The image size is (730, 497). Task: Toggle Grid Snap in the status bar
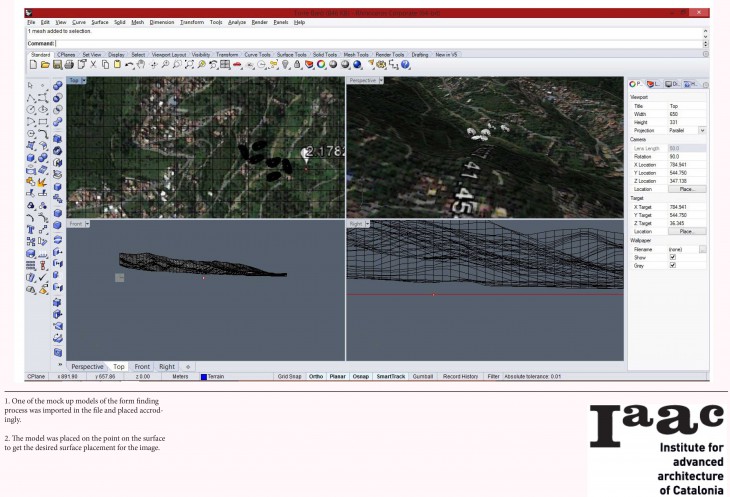click(289, 376)
